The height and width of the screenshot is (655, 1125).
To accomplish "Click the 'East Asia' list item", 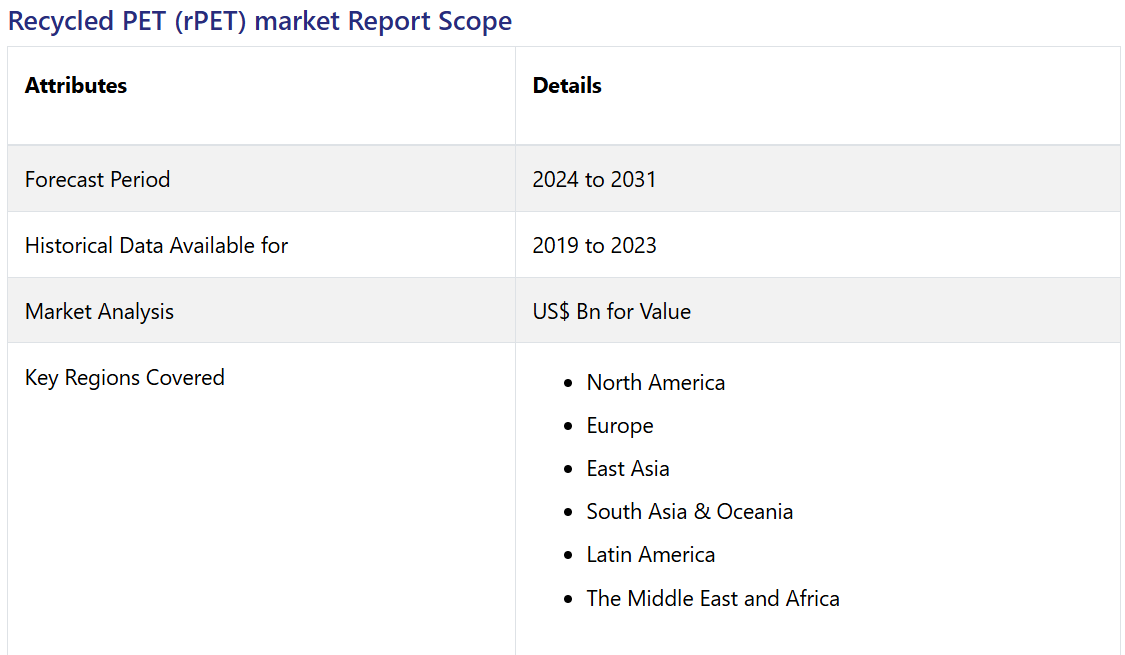I will coord(628,468).
